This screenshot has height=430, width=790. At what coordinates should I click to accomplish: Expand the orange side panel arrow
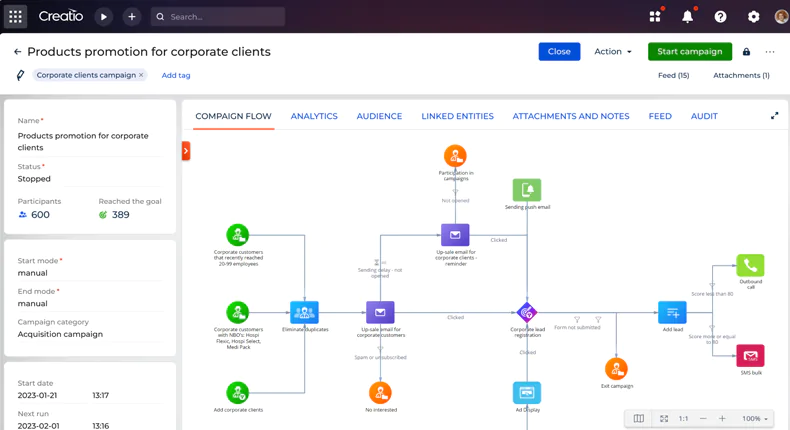(186, 151)
